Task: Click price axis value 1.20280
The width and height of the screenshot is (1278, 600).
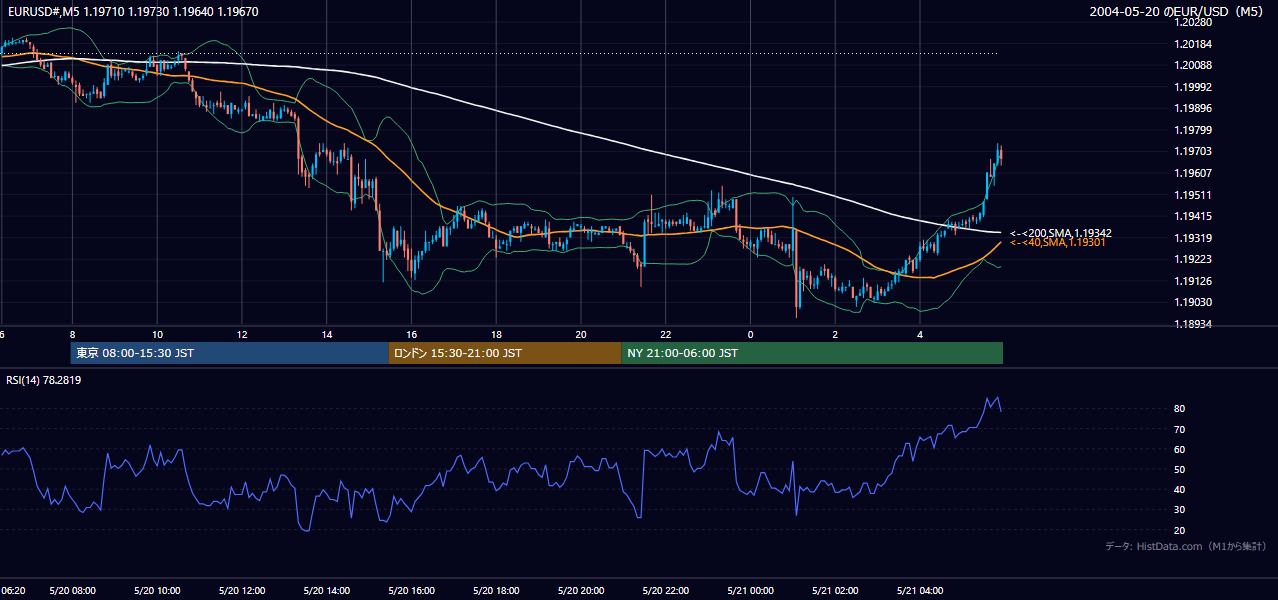Action: tap(1193, 22)
